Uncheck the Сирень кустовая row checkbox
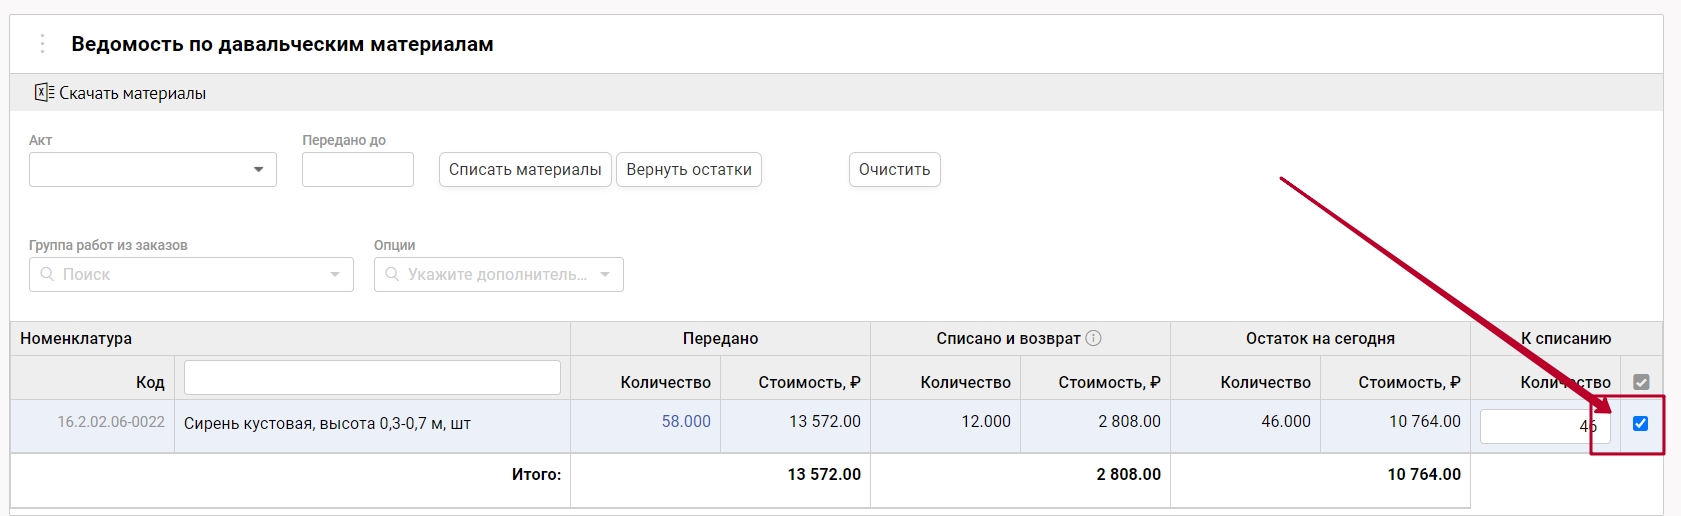The height and width of the screenshot is (516, 1681). (x=1640, y=423)
